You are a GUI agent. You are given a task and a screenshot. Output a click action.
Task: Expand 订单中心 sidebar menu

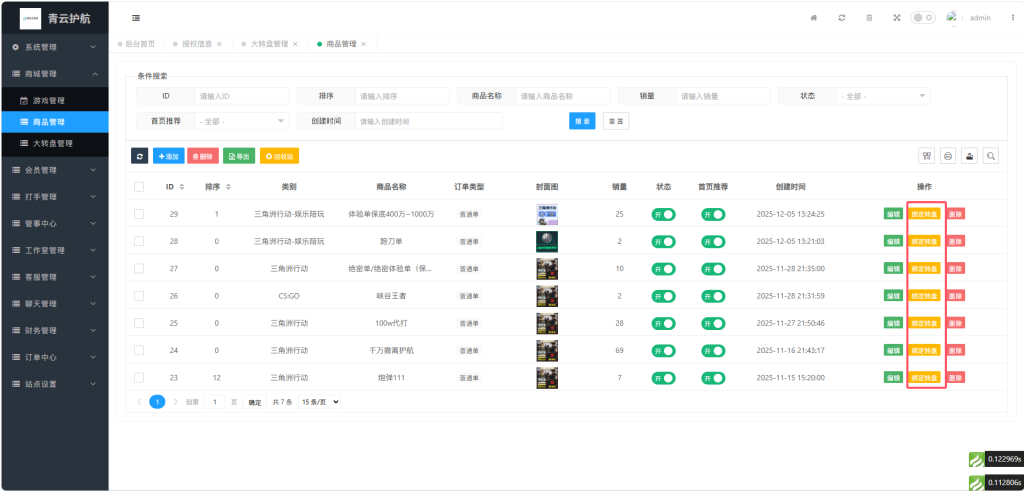point(55,357)
